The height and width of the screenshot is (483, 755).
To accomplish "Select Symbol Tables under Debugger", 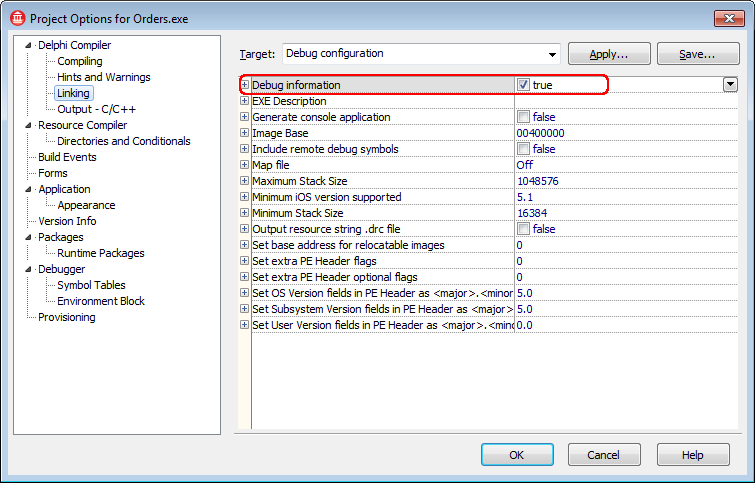I will [x=91, y=285].
